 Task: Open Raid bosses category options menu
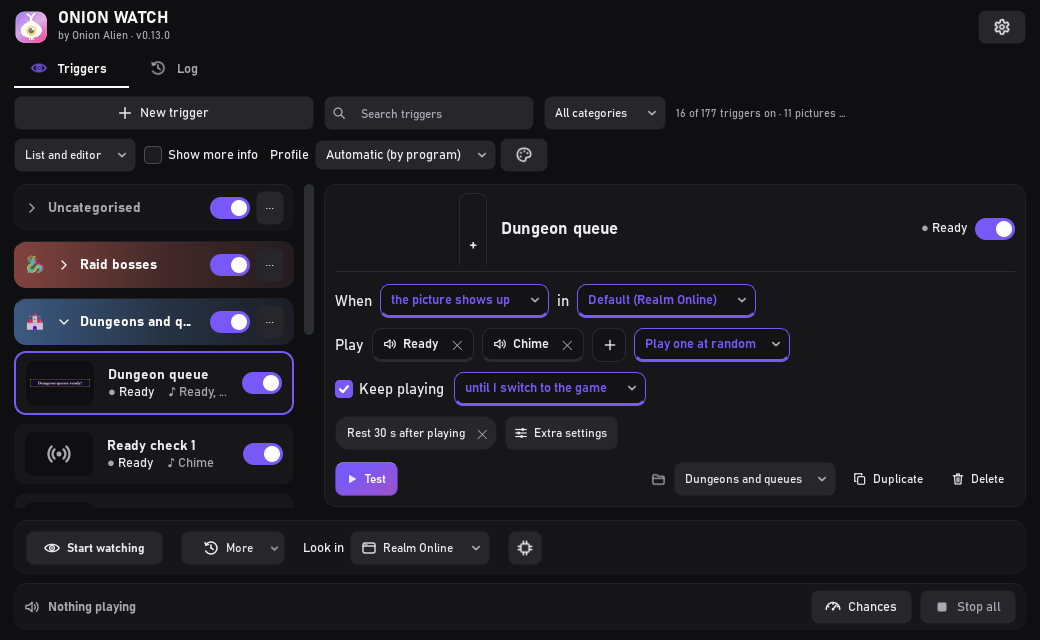coord(270,265)
